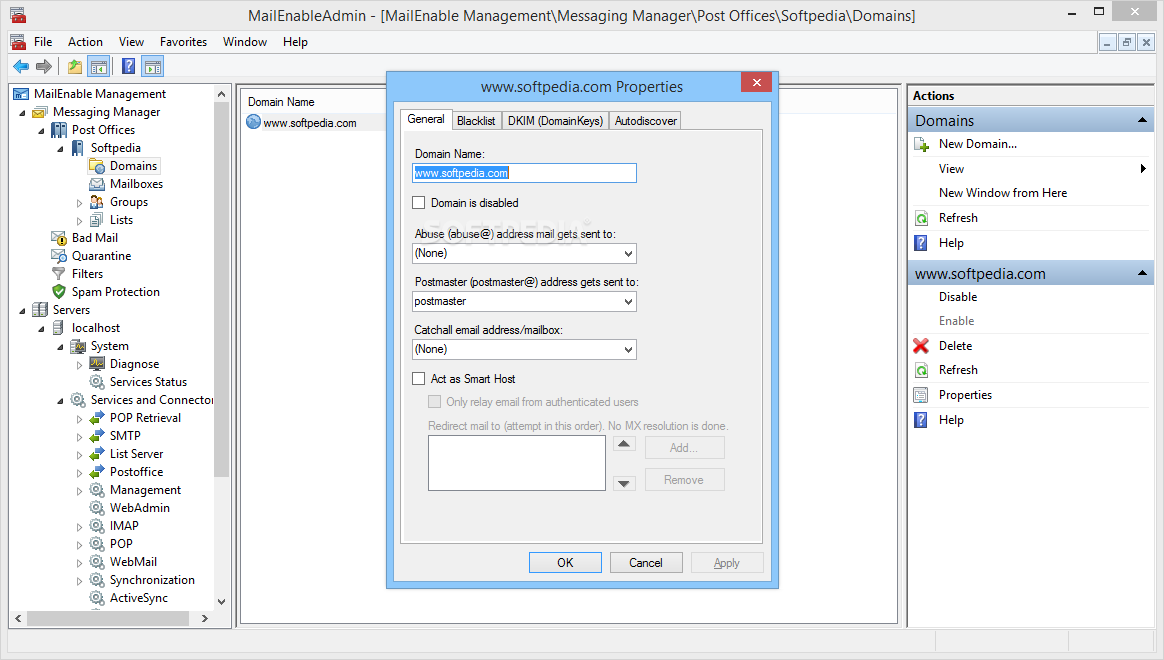Click the Cancel button in Properties dialog
Viewport: 1164px width, 660px height.
pos(646,563)
